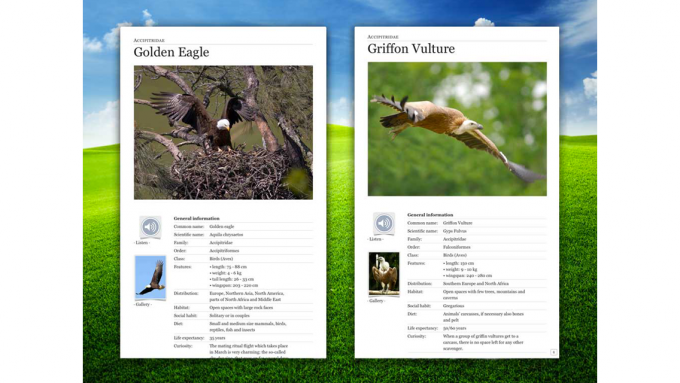
Task: Click common name value 'Griffon Vulture'
Action: tap(458, 223)
